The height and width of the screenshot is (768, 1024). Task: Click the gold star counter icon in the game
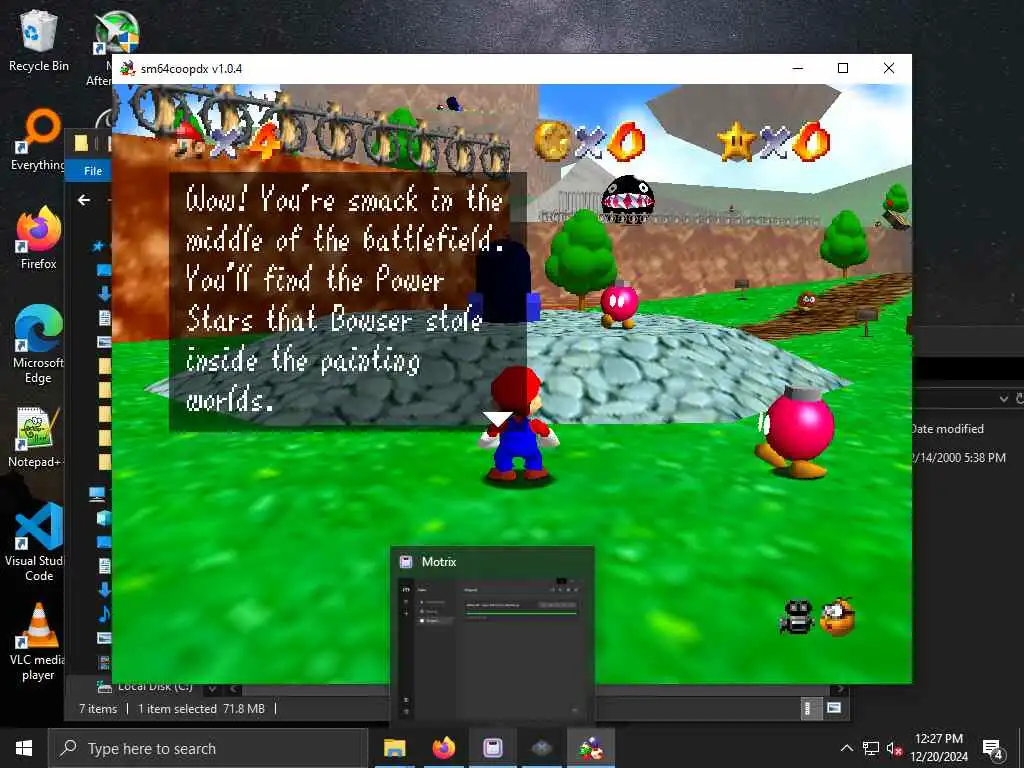[x=736, y=142]
